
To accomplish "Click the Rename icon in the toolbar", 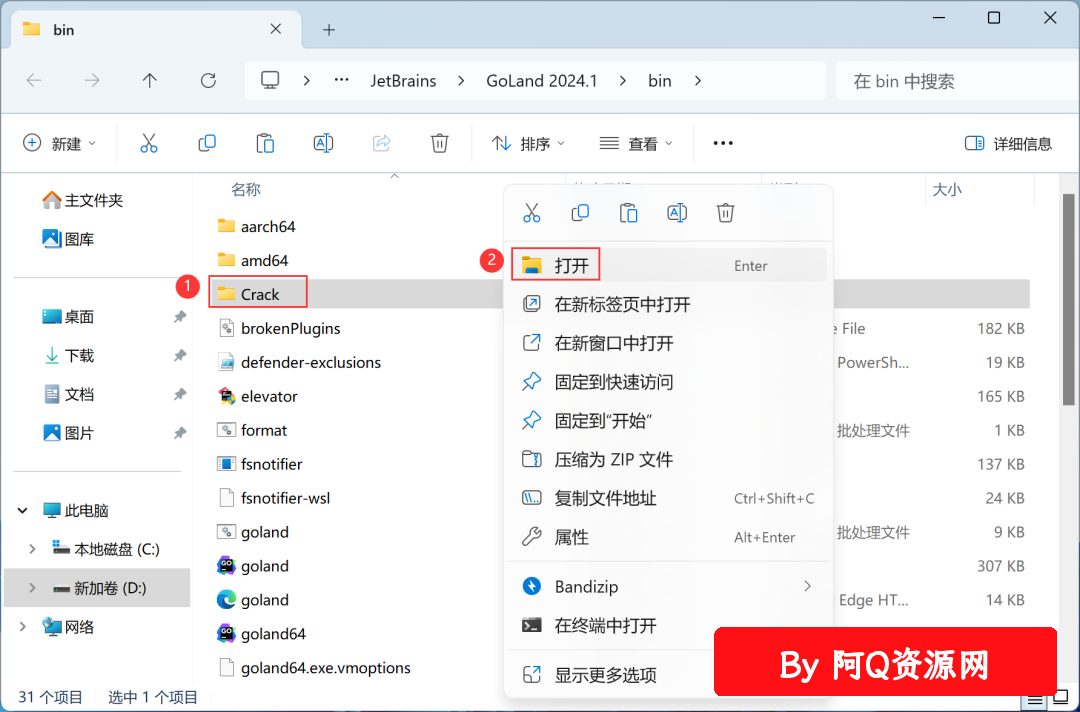I will [x=323, y=143].
